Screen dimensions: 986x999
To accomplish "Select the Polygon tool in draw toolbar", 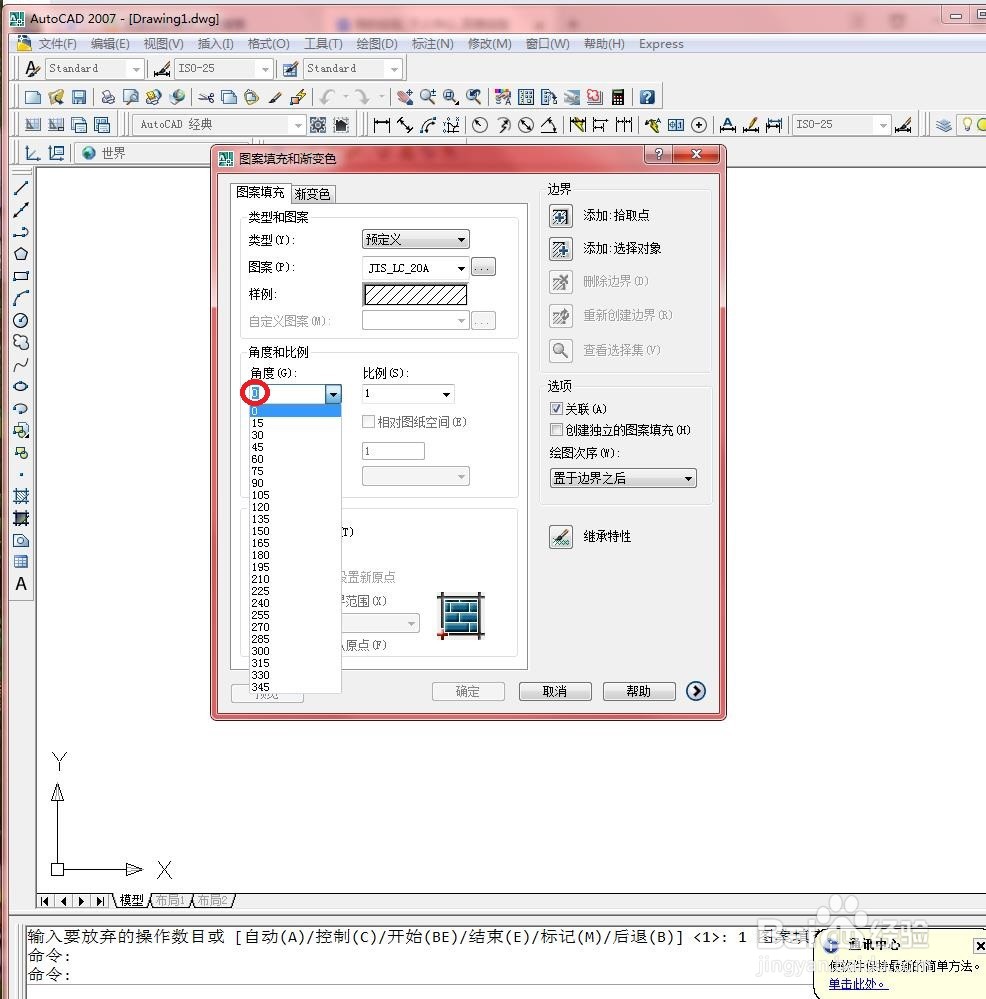I will 21,254.
